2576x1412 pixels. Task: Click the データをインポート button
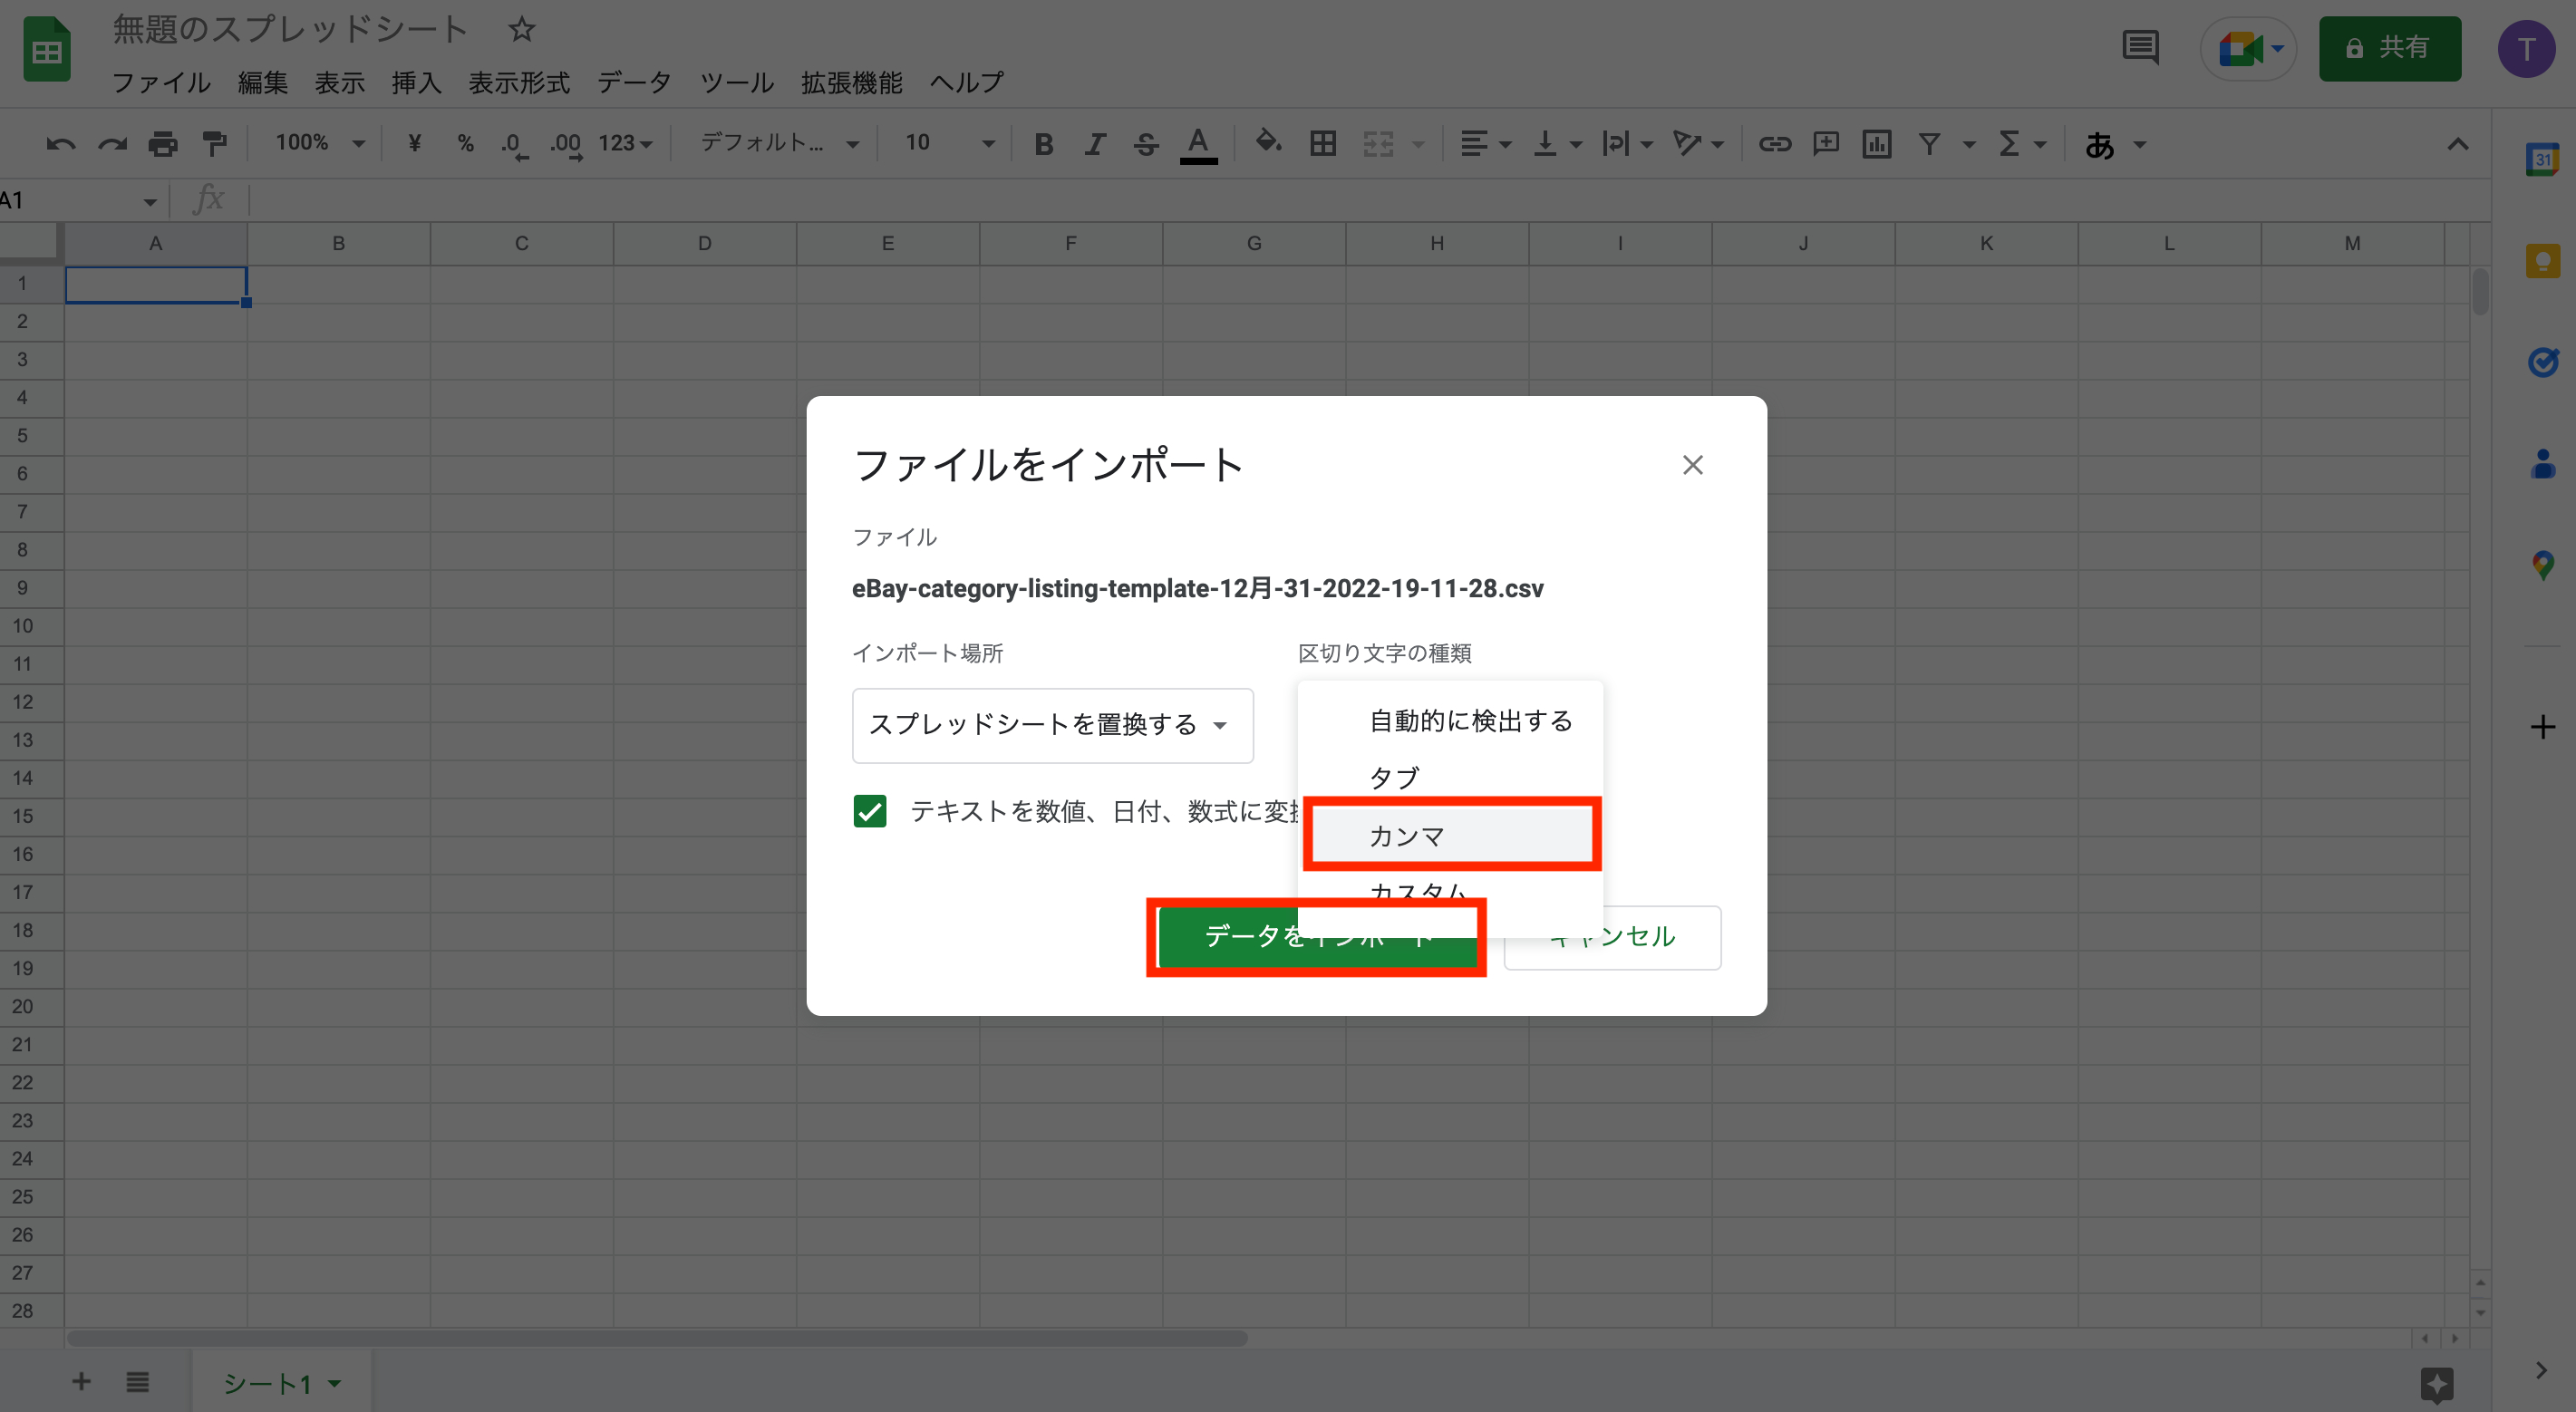click(x=1316, y=936)
